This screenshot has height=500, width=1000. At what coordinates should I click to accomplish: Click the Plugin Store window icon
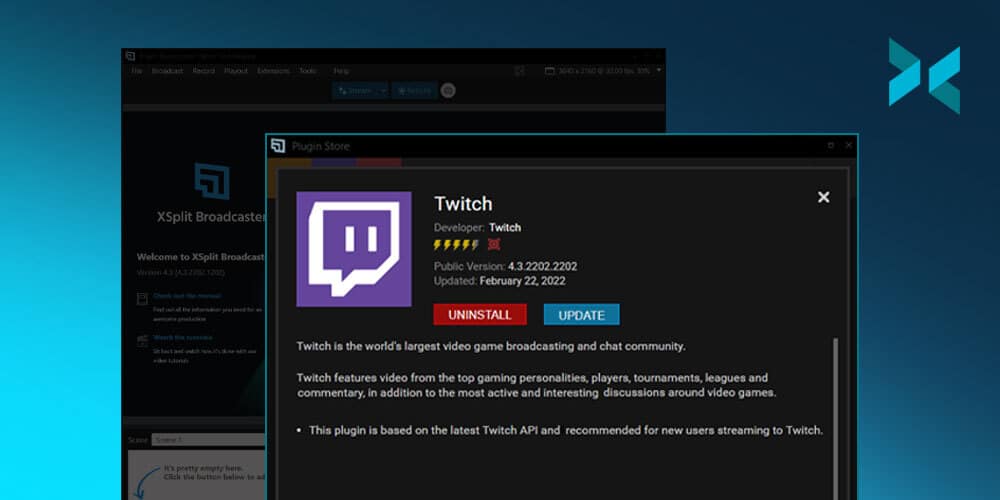(277, 146)
